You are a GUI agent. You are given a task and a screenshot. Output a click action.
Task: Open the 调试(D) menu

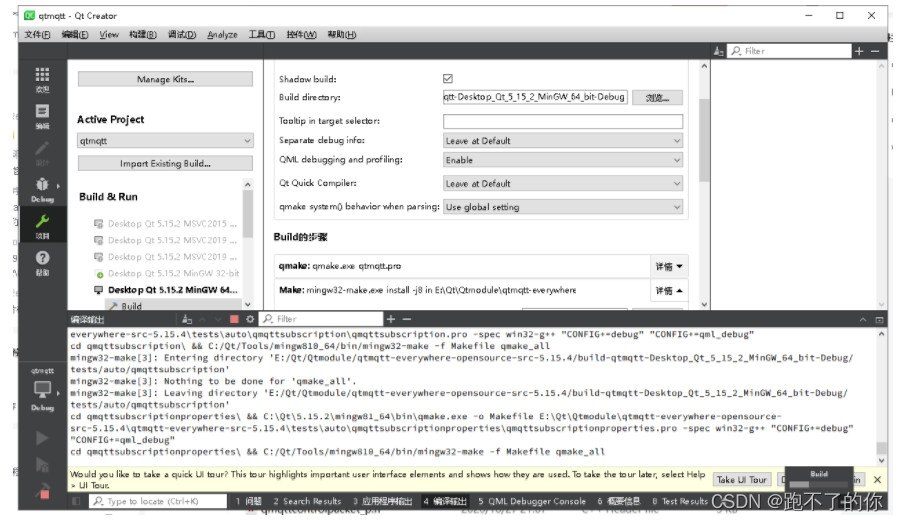click(182, 34)
